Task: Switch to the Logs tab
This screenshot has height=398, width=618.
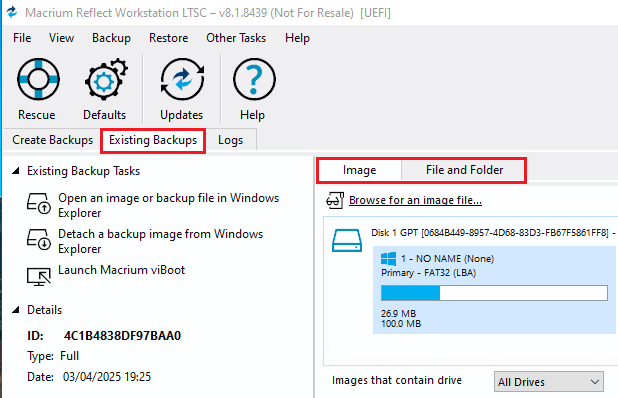Action: click(x=231, y=140)
